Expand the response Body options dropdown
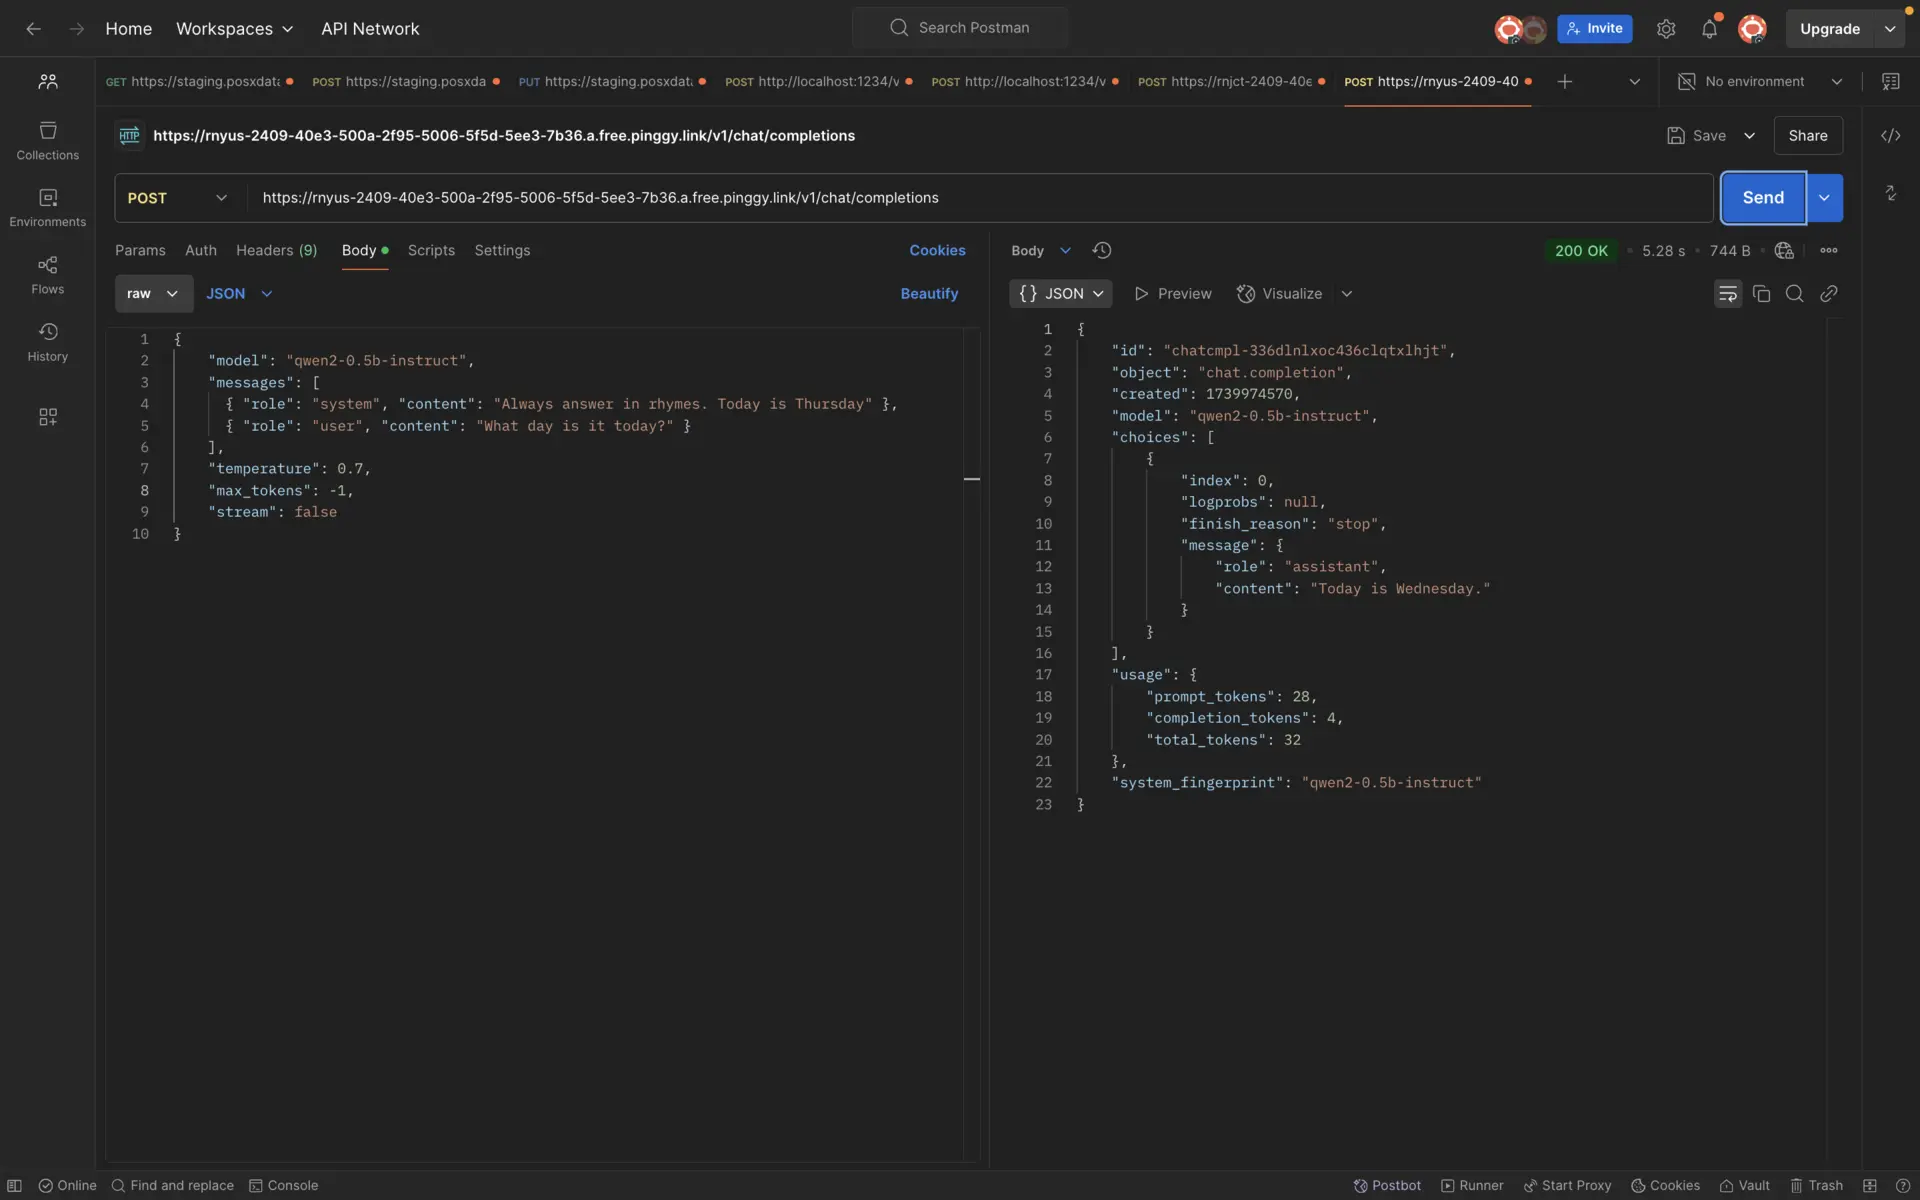This screenshot has height=1200, width=1920. coord(1064,250)
